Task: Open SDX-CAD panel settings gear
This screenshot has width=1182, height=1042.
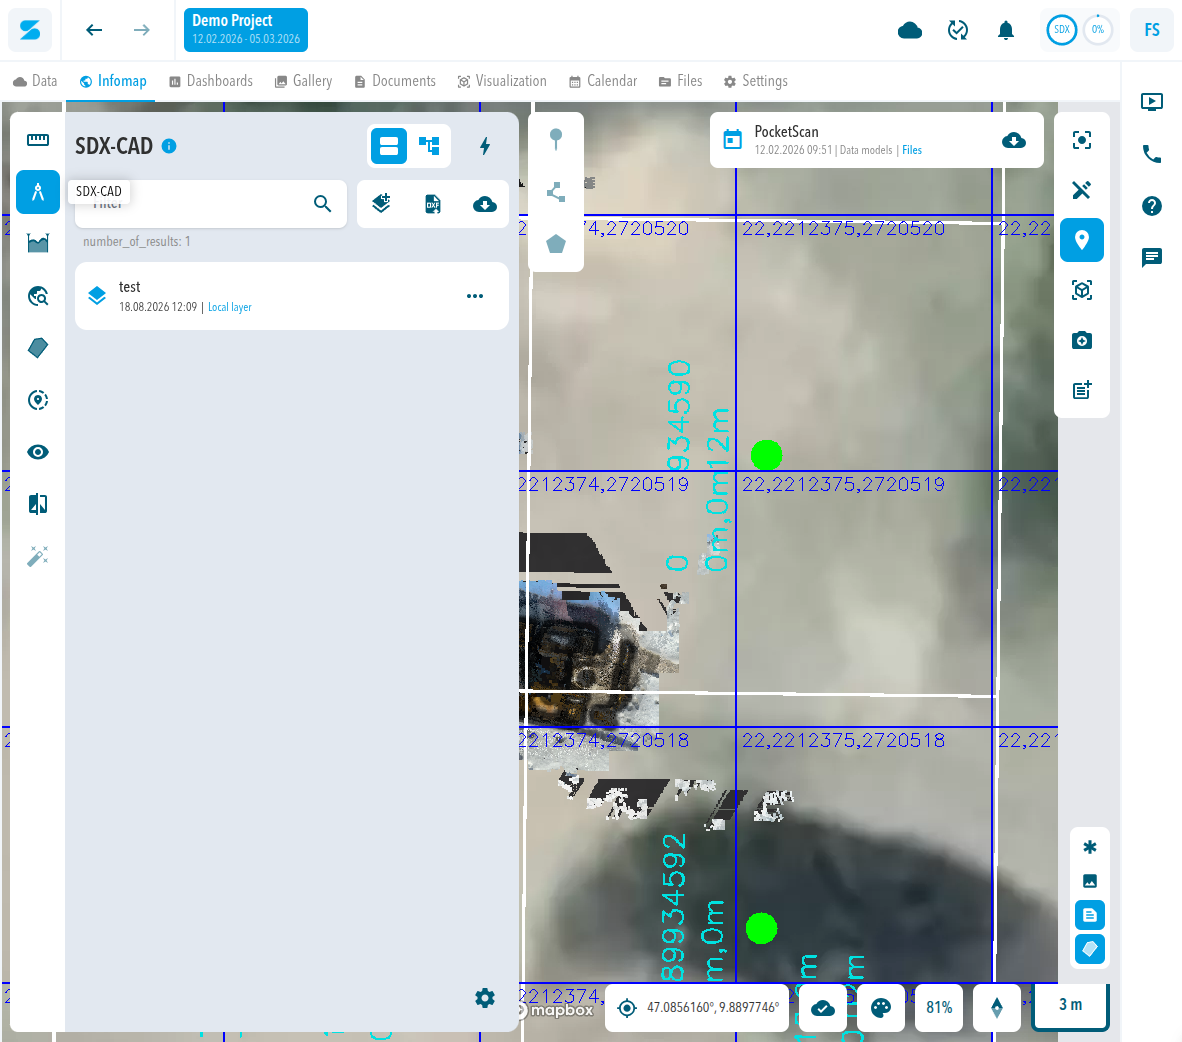Action: coord(485,998)
